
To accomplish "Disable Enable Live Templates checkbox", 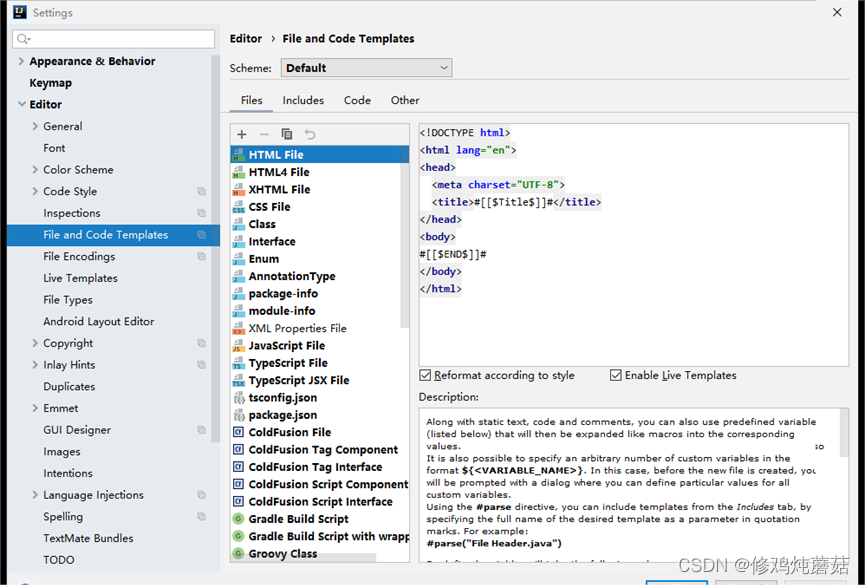I will (616, 375).
